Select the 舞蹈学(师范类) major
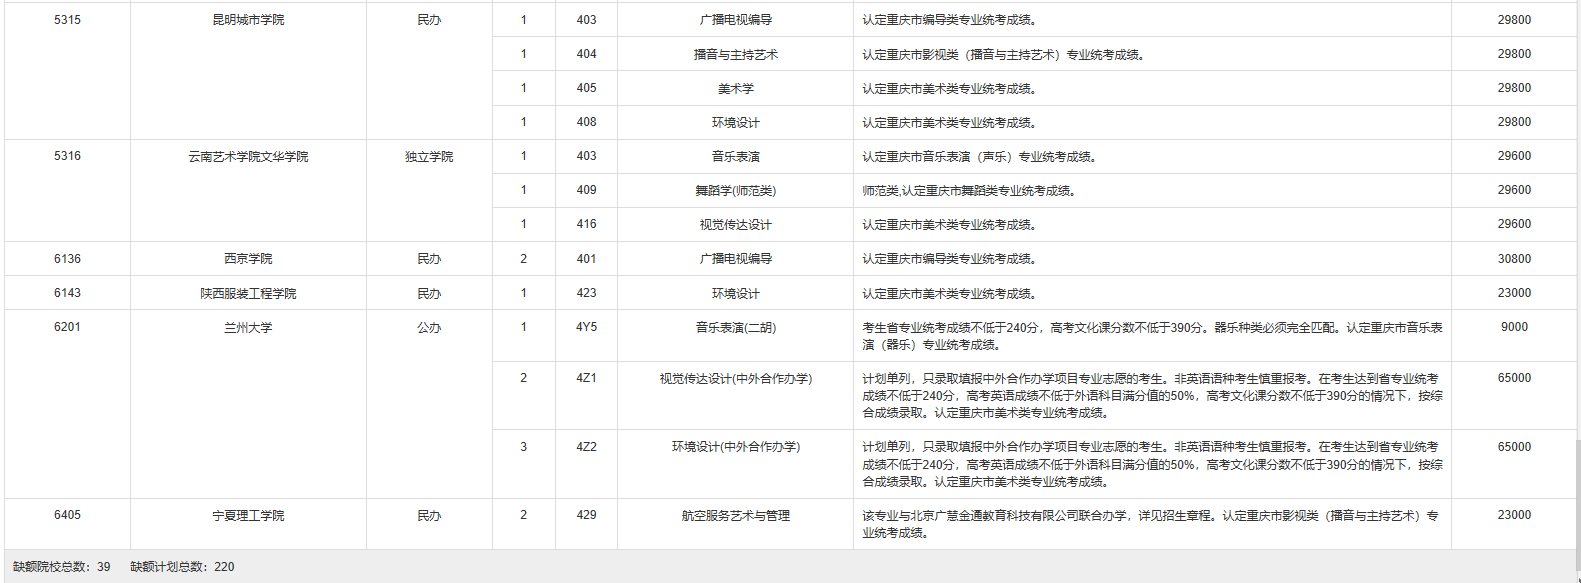Viewport: 1581px width, 583px height. click(x=735, y=191)
